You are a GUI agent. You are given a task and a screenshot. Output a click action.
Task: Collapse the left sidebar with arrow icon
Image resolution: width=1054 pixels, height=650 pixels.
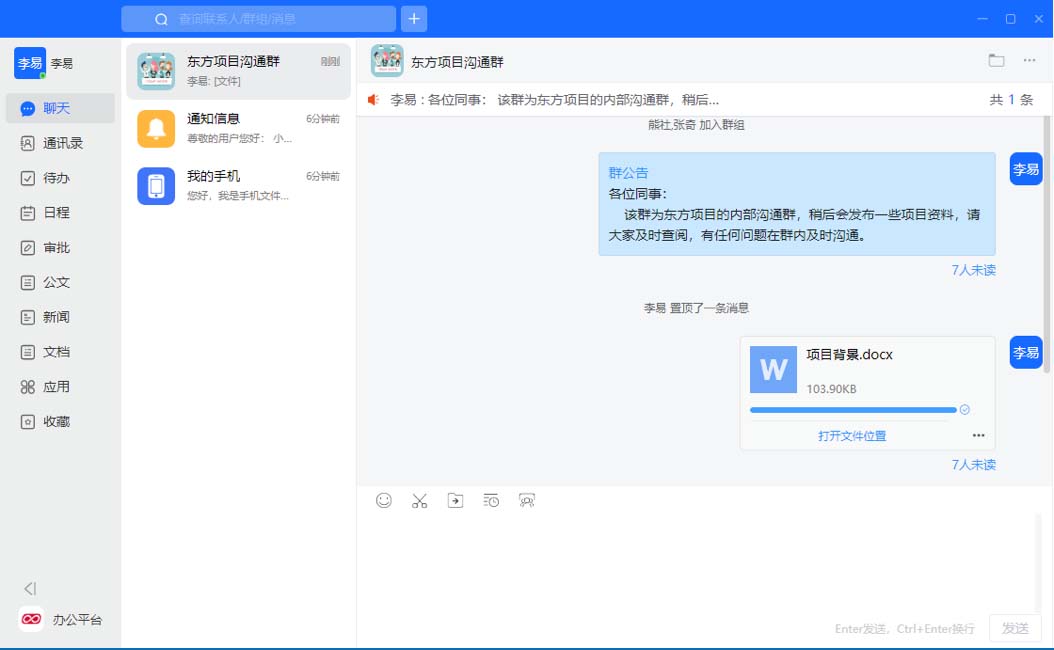[30, 589]
